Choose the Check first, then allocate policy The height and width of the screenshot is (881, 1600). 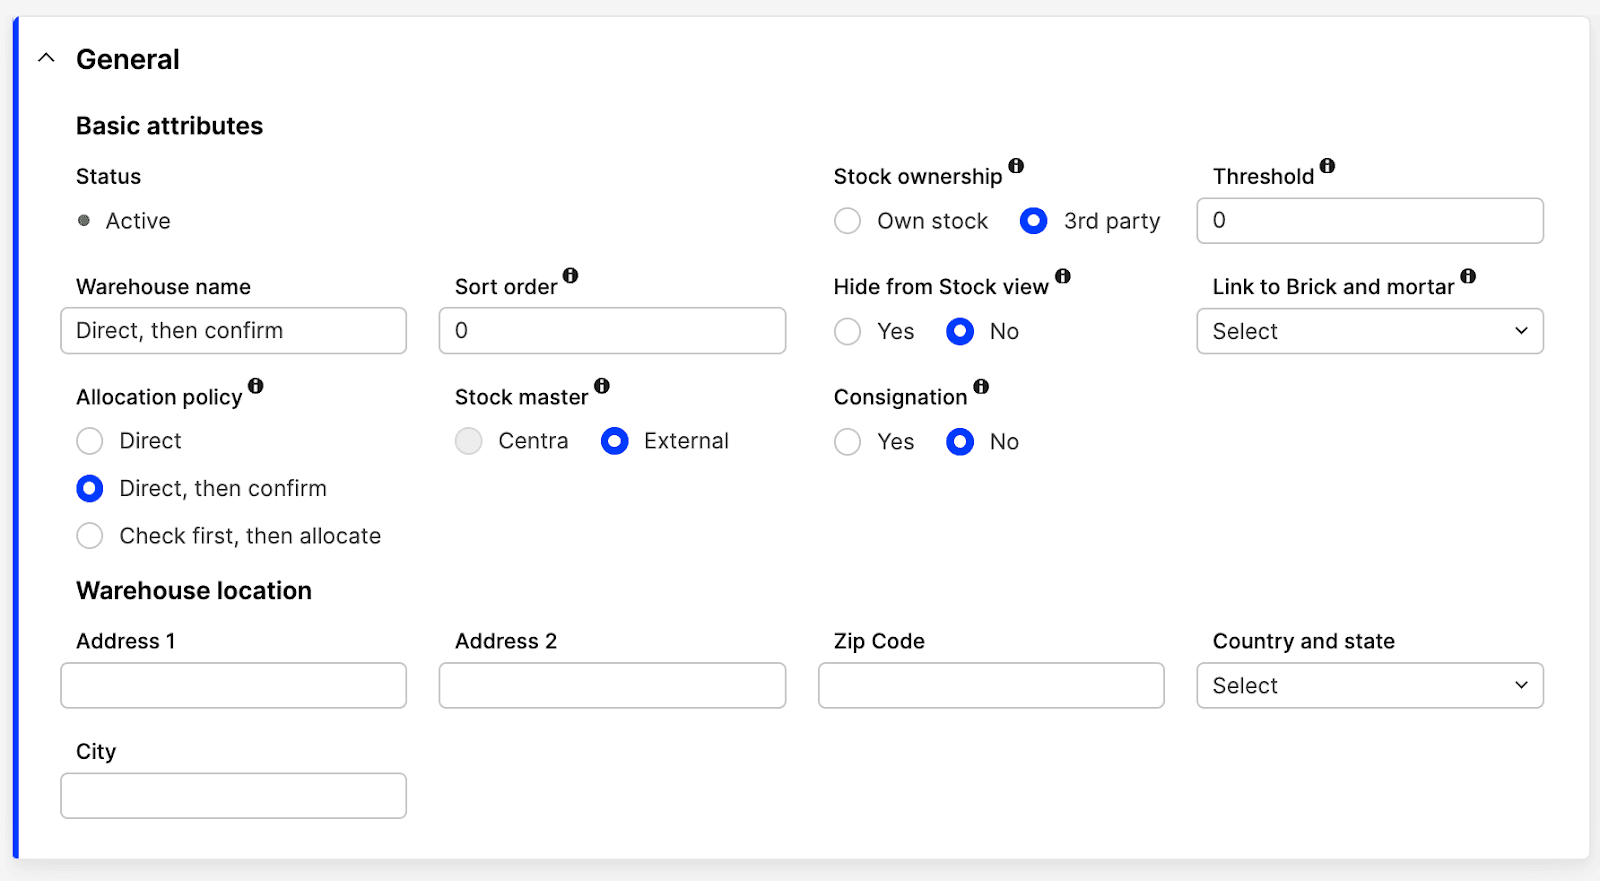pyautogui.click(x=90, y=536)
